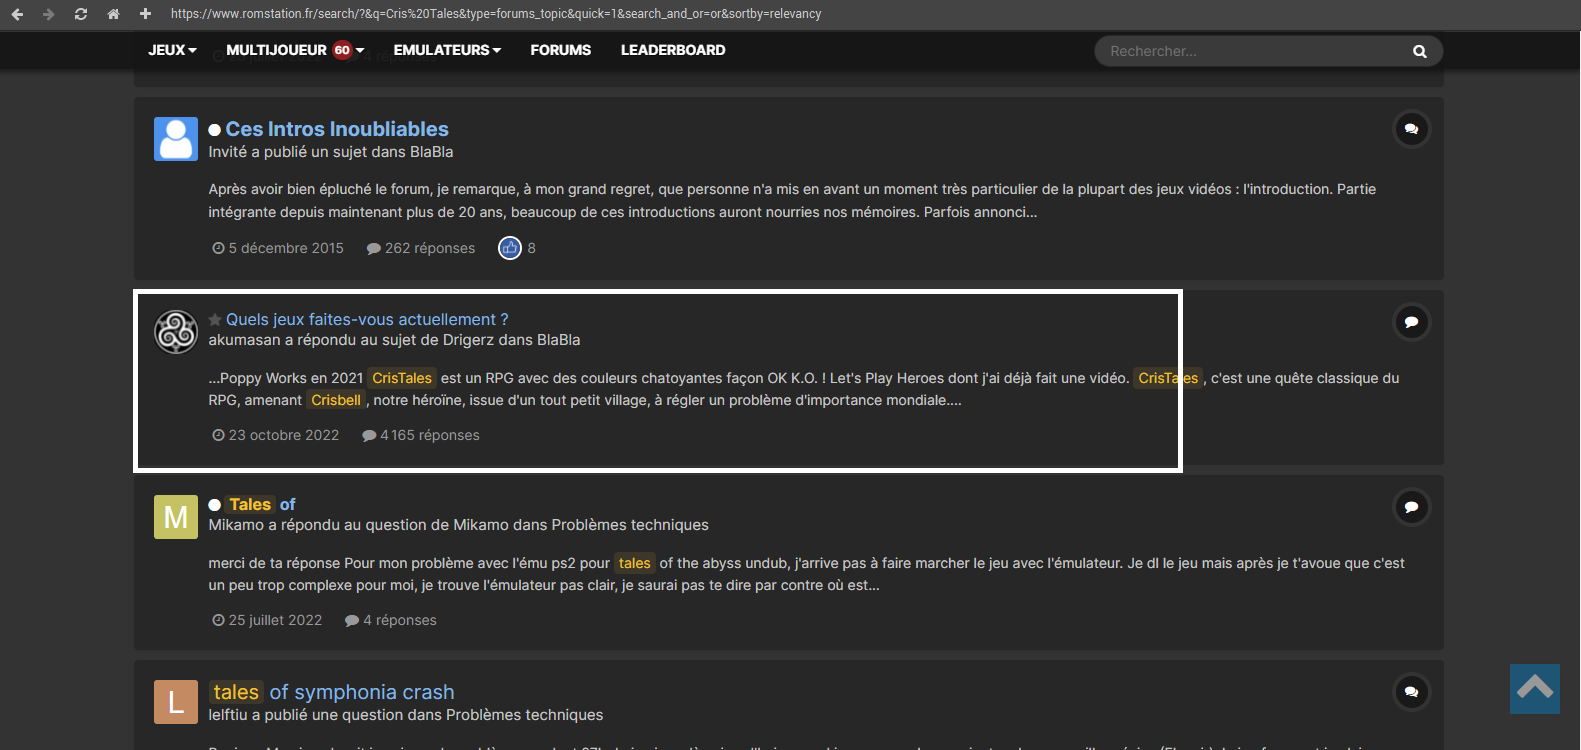Viewport: 1581px width, 750px height.
Task: Go back with the browser back arrow
Action: [x=17, y=14]
